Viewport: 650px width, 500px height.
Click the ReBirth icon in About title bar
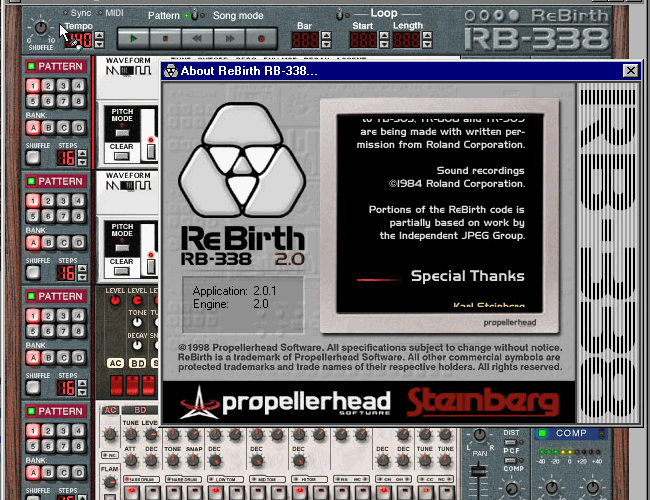pos(170,71)
